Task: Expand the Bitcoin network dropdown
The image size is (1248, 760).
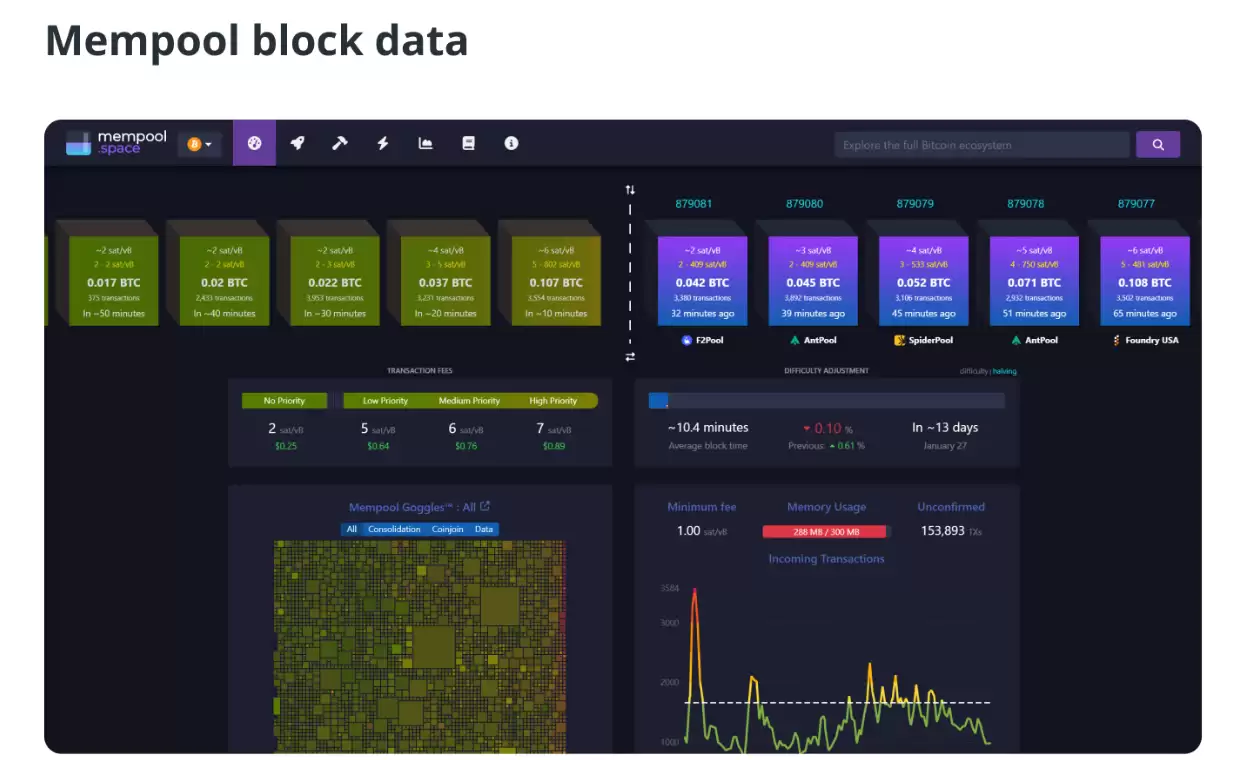Action: (200, 144)
